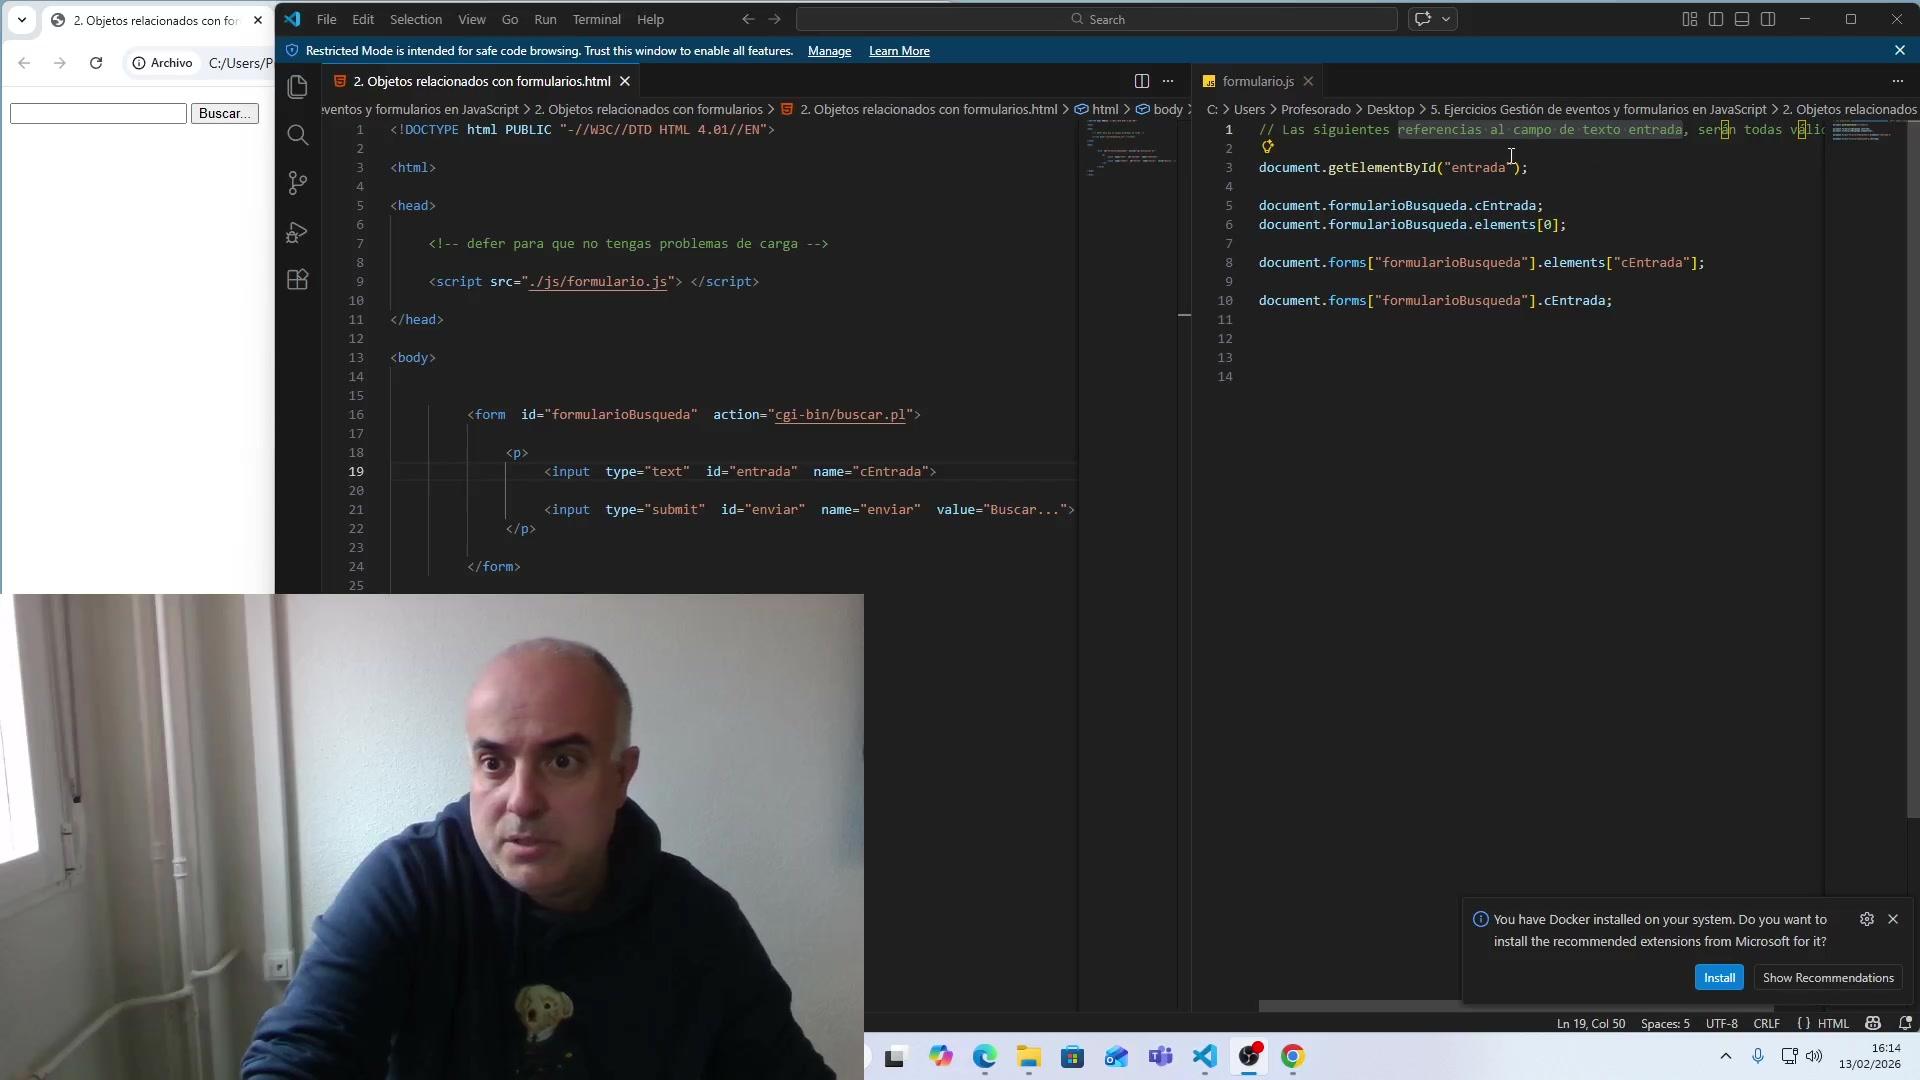Open the Go menu
Image resolution: width=1920 pixels, height=1080 pixels.
coord(510,19)
